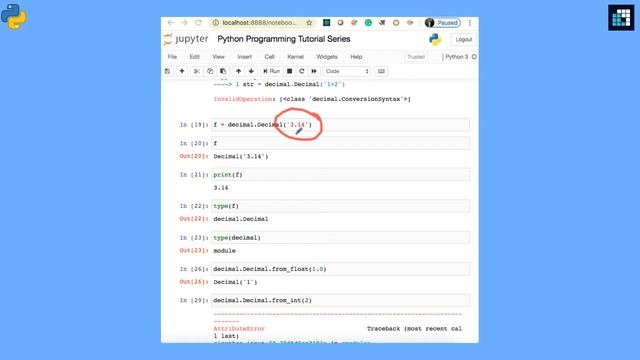Viewport: 640px width, 360px height.
Task: Open the command palette keyboard icon
Action: (x=381, y=71)
